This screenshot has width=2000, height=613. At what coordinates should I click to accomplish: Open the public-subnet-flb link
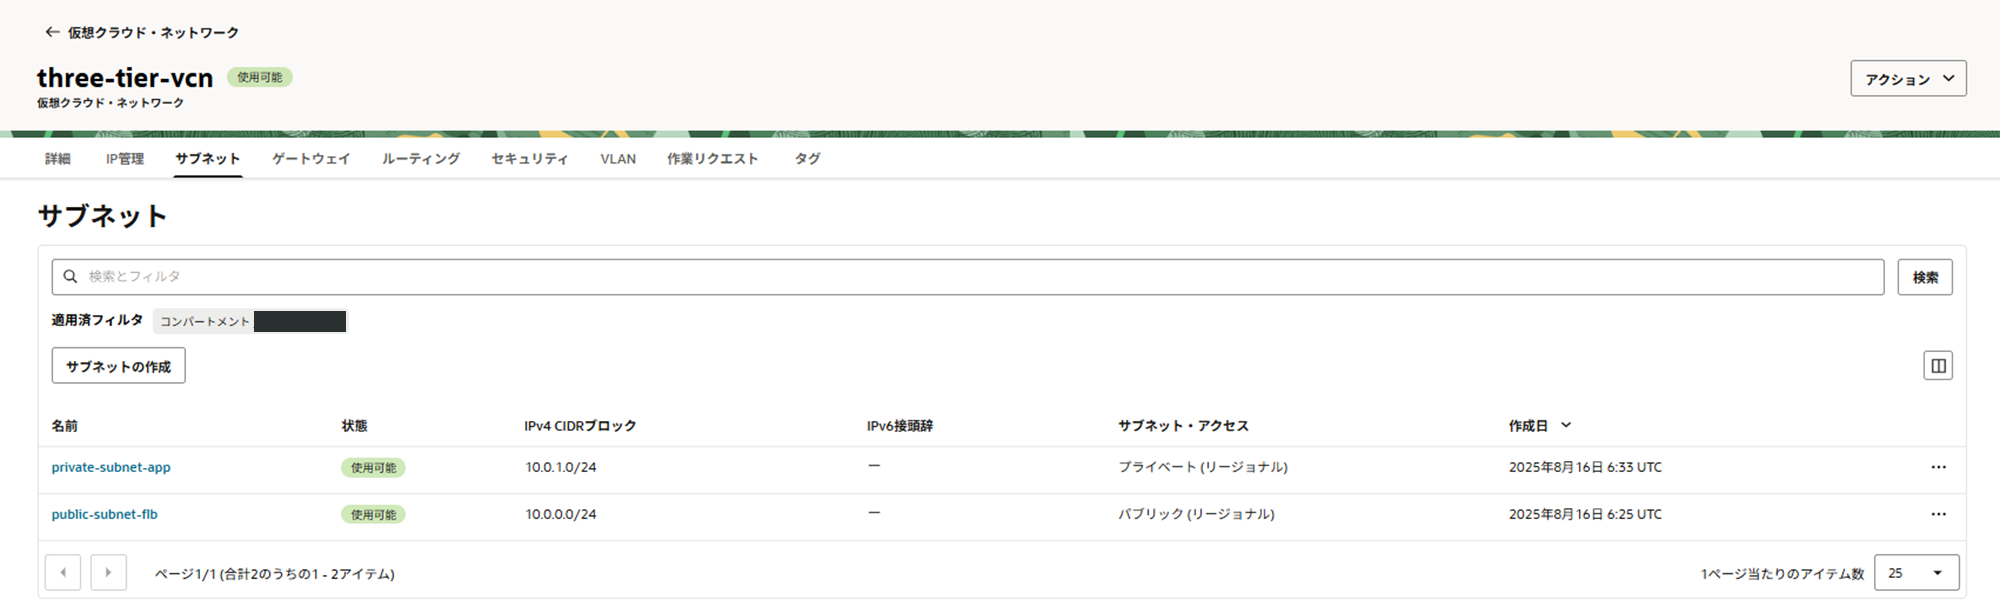coord(104,515)
